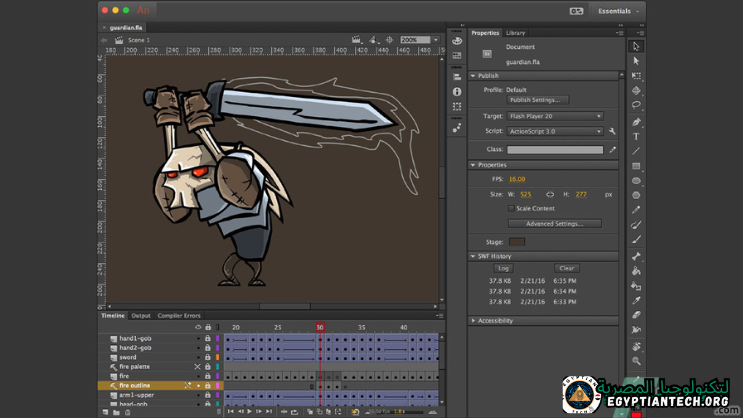Screen dimensions: 743x418
Task: Select the Subselection tool
Action: pyautogui.click(x=636, y=61)
